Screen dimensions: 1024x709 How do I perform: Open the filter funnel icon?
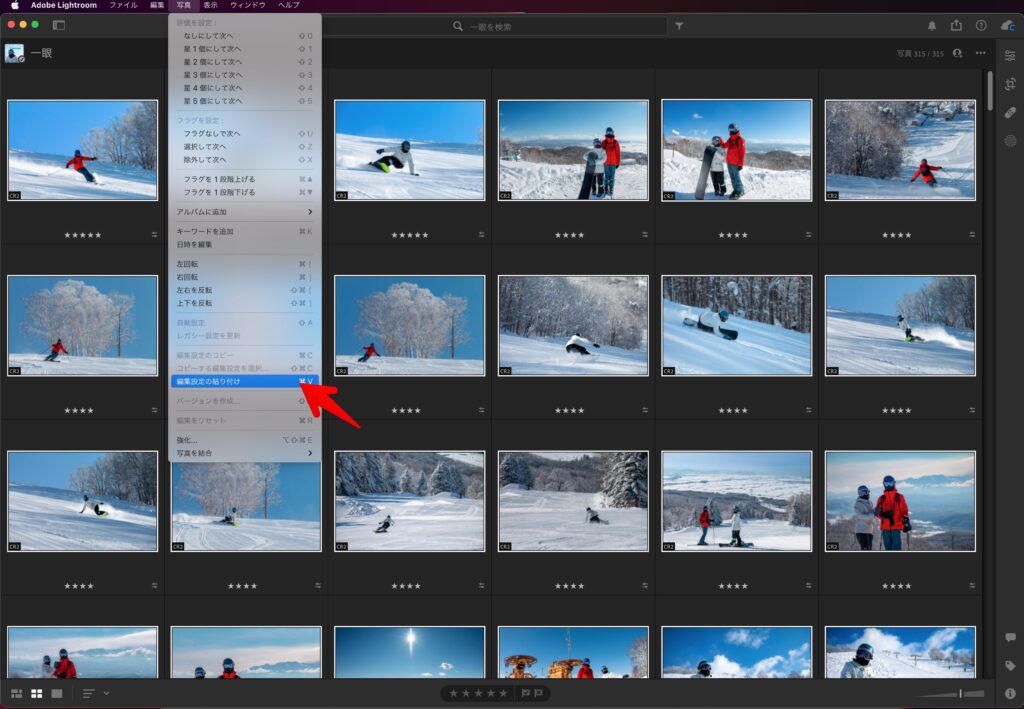click(x=679, y=26)
